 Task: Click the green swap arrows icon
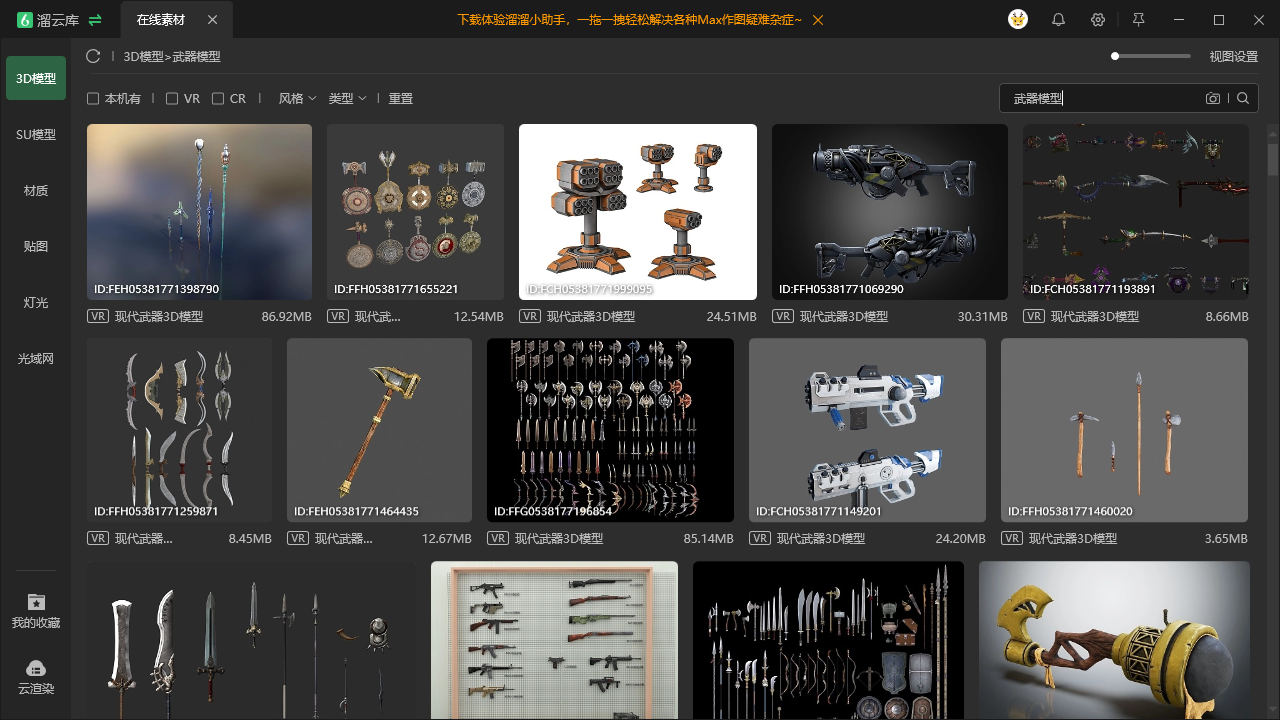click(95, 20)
